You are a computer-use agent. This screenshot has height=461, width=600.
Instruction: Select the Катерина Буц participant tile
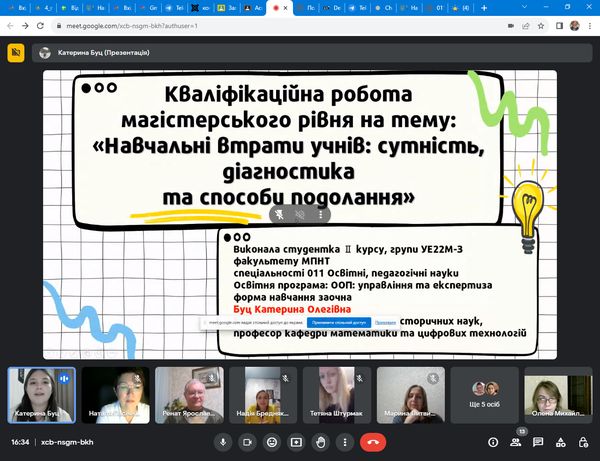tap(41, 392)
